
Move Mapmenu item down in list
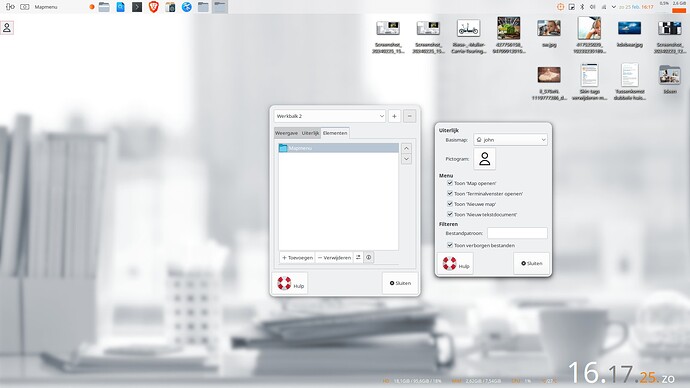pyautogui.click(x=406, y=159)
